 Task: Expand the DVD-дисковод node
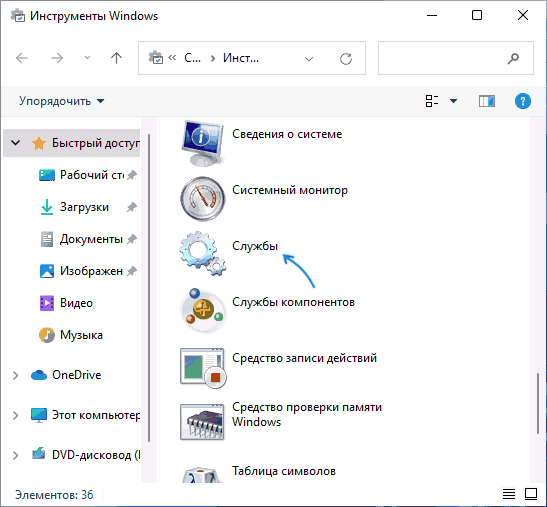coord(15,455)
